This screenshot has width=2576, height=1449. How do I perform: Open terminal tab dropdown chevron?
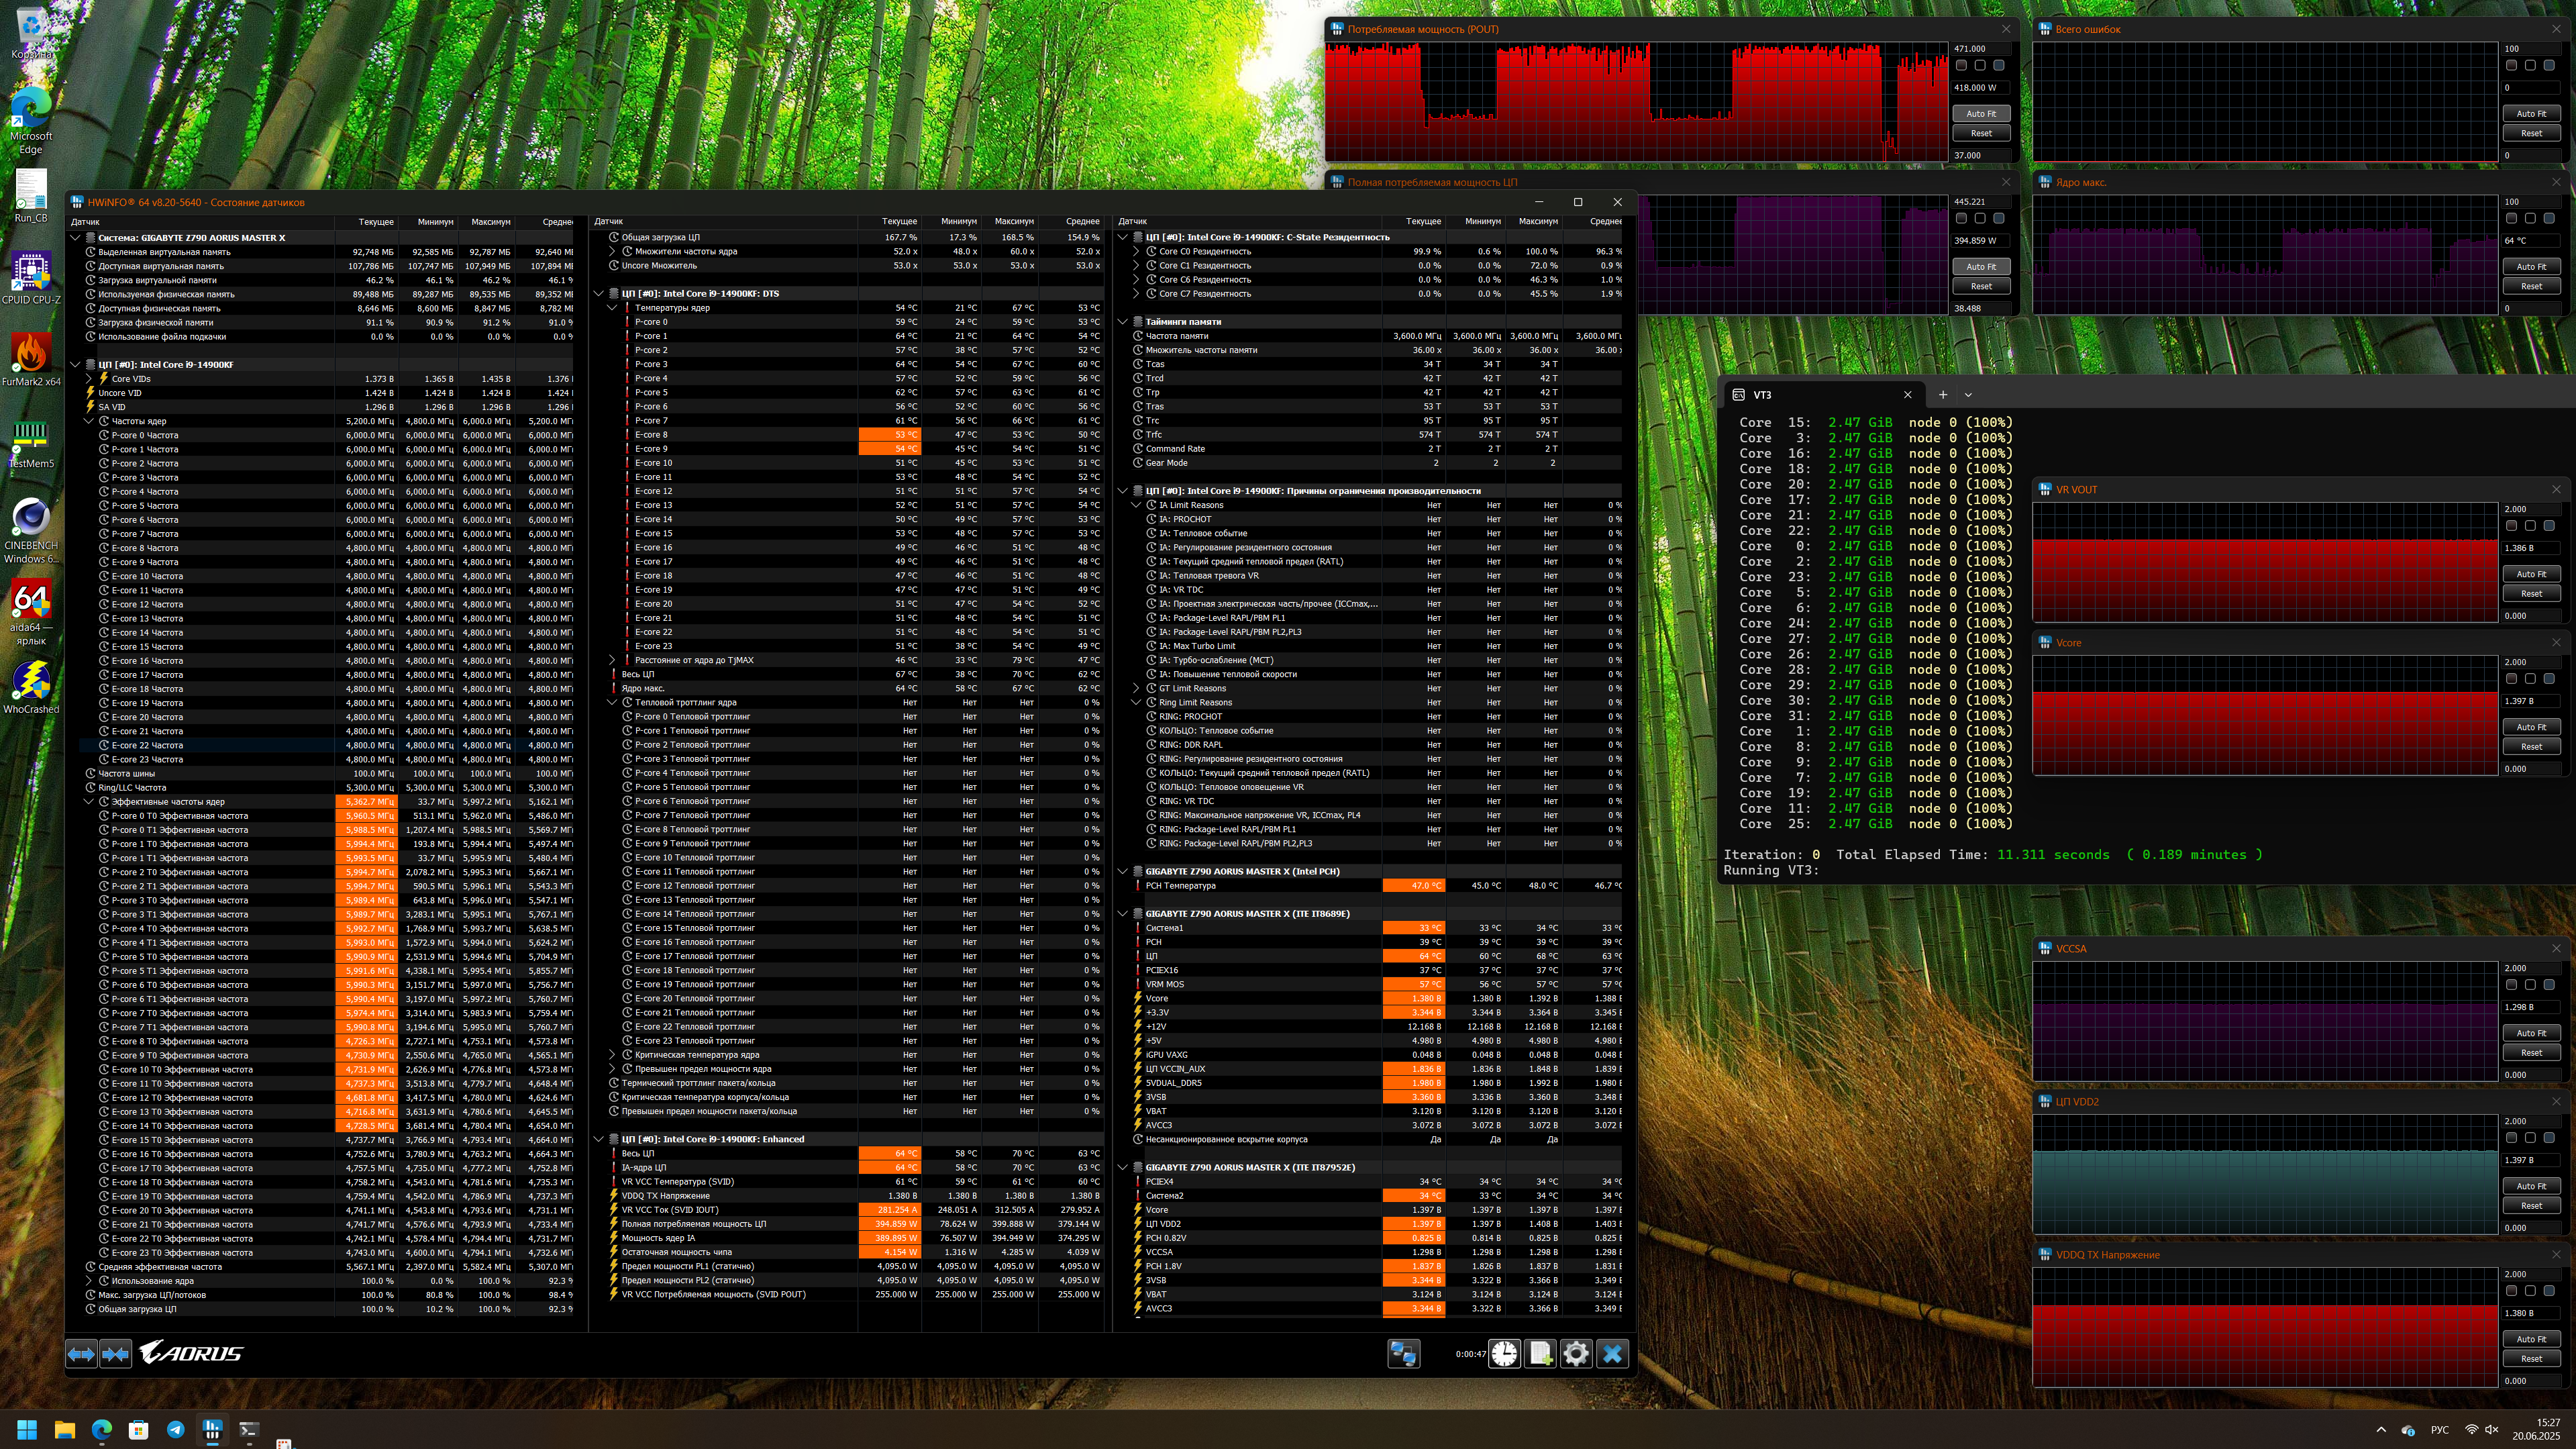pyautogui.click(x=1968, y=395)
